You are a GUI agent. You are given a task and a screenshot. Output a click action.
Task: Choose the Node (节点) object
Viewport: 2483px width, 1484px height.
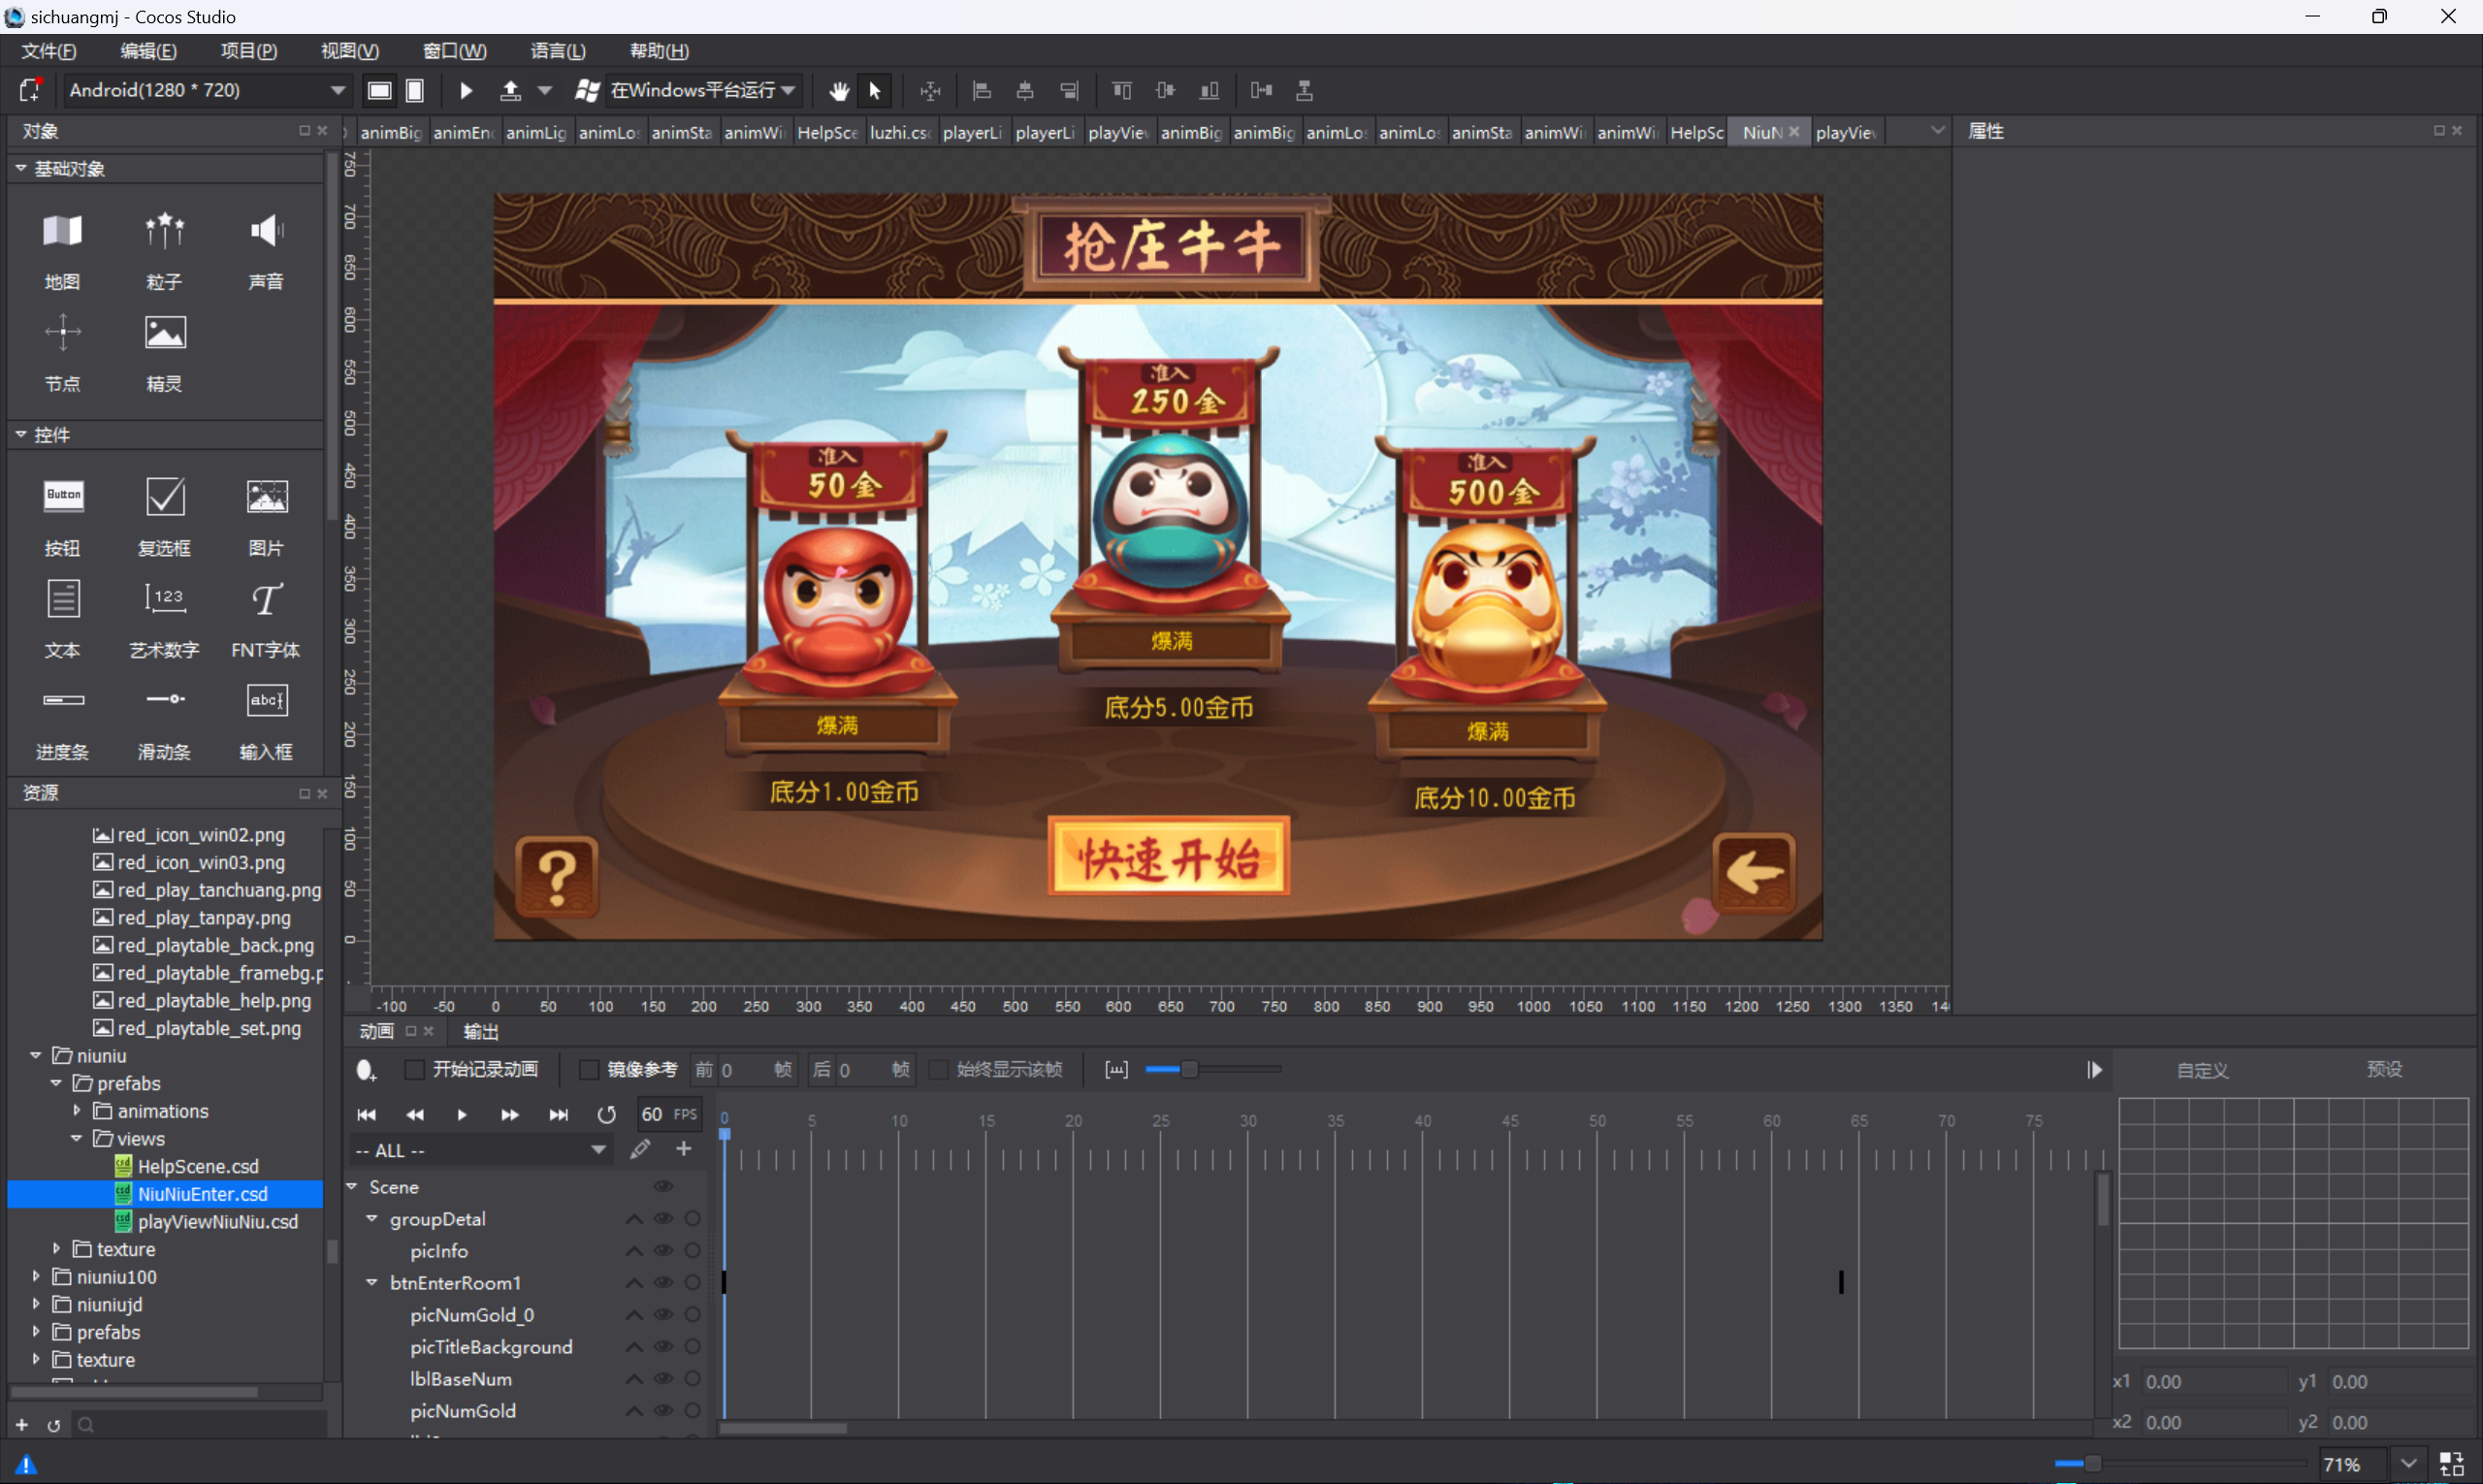point(62,352)
